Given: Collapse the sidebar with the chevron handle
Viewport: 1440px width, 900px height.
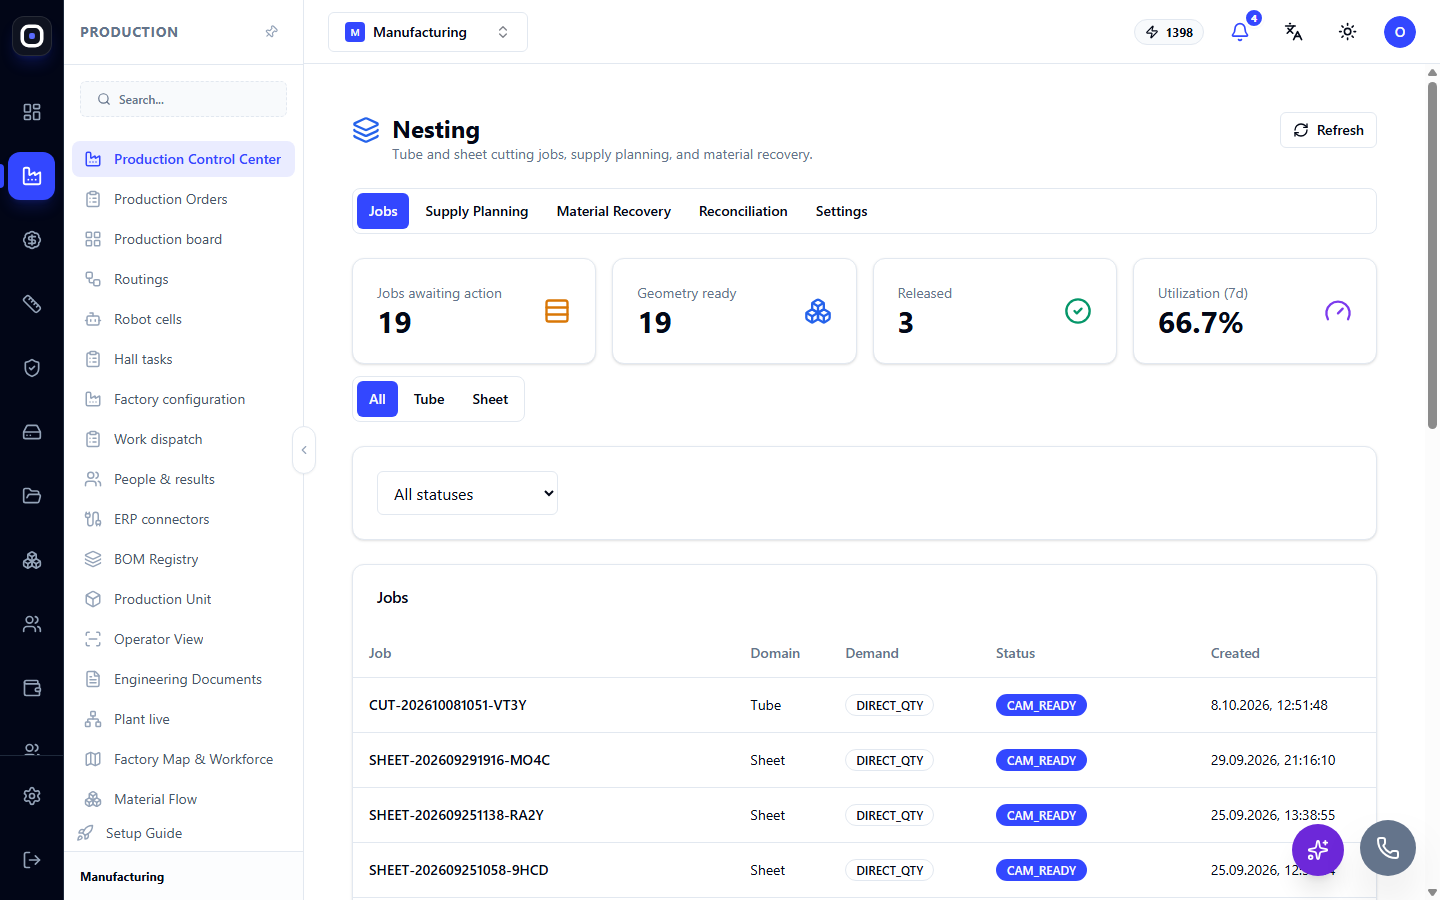Looking at the screenshot, I should click(304, 450).
